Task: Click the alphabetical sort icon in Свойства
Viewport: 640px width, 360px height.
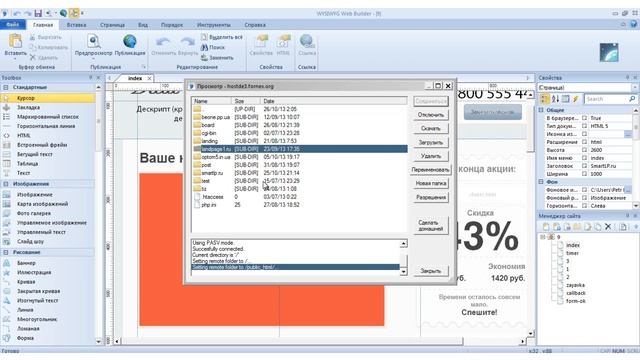Action: (556, 99)
